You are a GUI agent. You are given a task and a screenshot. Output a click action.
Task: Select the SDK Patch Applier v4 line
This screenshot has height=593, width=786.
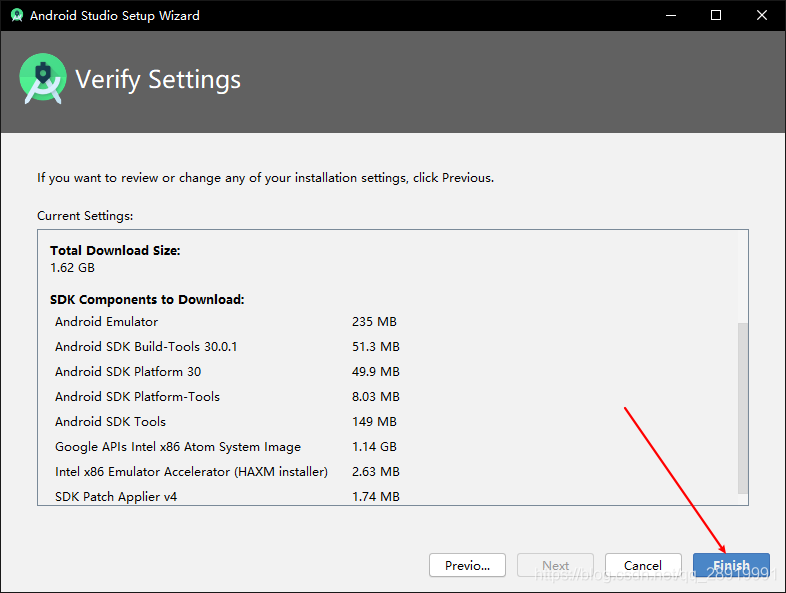pos(116,497)
